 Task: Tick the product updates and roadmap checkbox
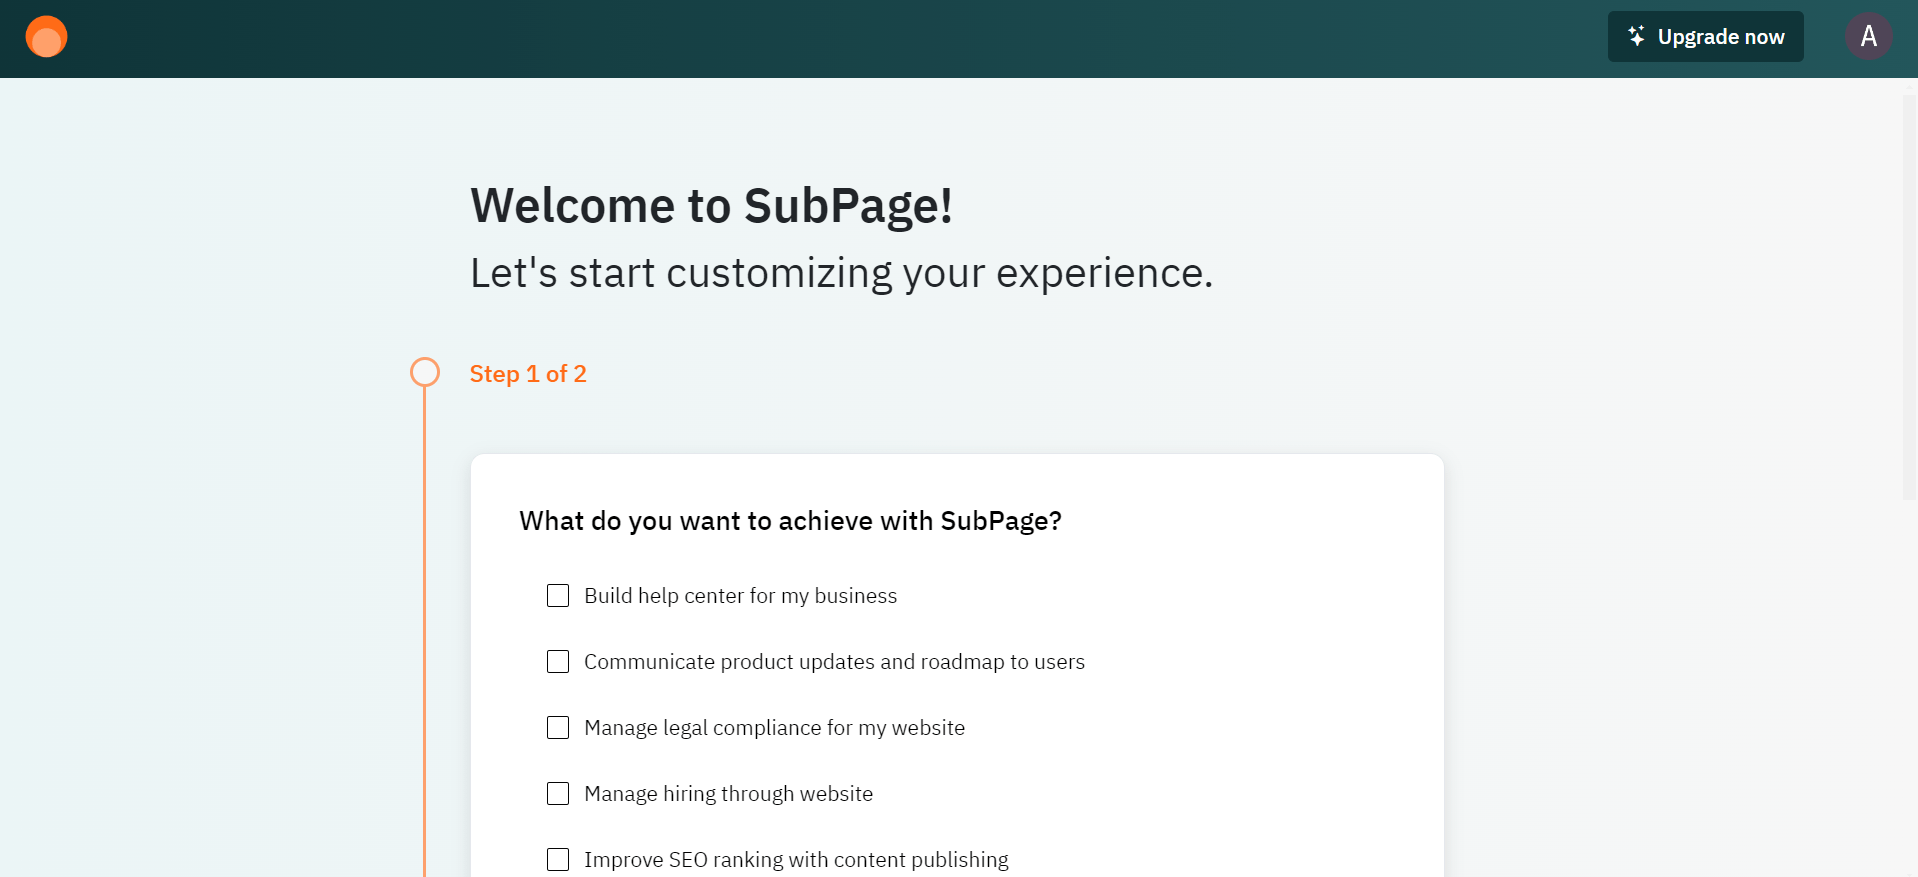click(558, 662)
